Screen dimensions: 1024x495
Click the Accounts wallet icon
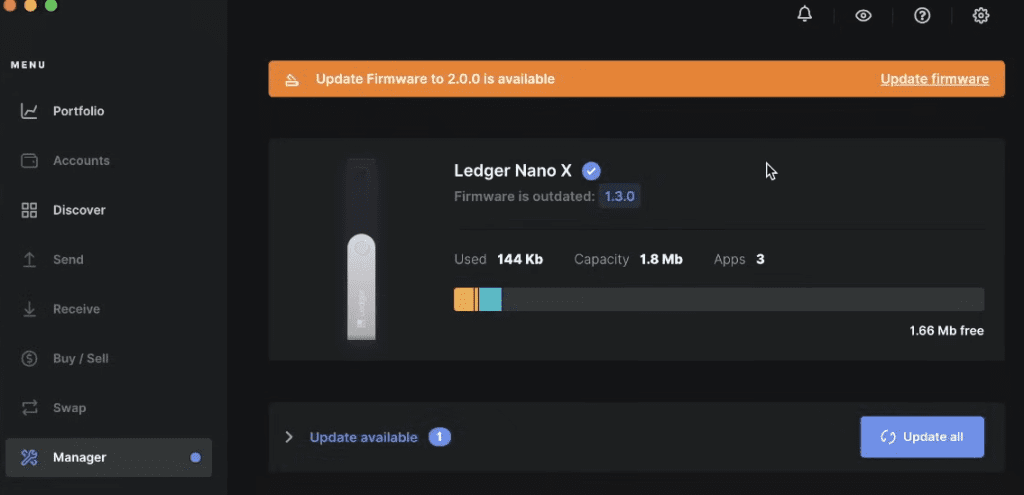coord(30,160)
